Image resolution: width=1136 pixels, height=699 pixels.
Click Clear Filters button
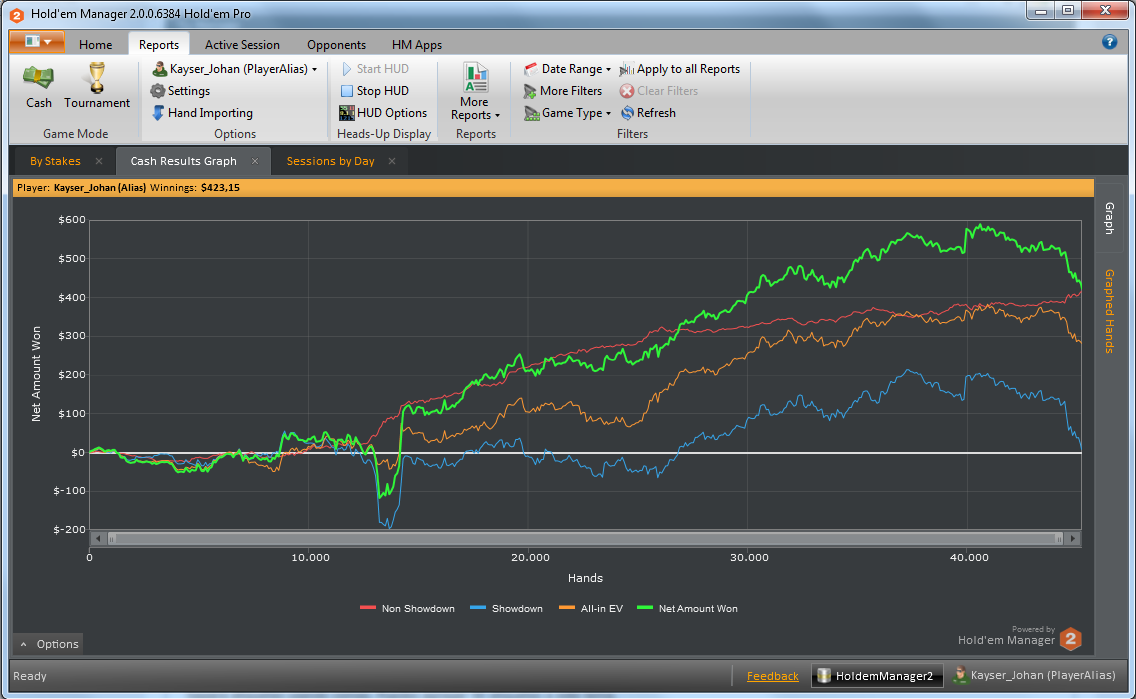click(x=659, y=91)
